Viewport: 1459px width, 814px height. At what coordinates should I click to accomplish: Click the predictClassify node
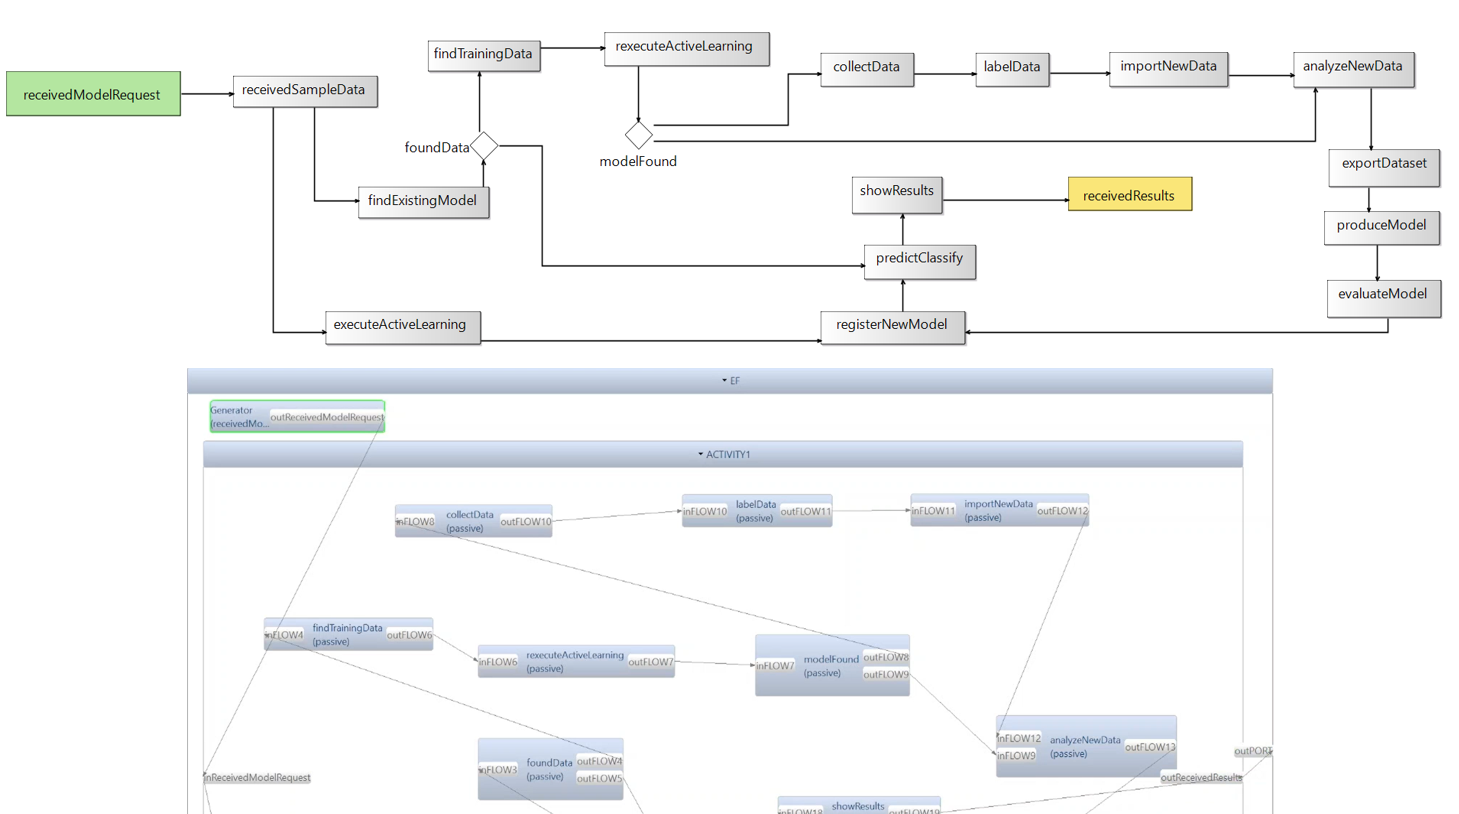[x=919, y=259]
